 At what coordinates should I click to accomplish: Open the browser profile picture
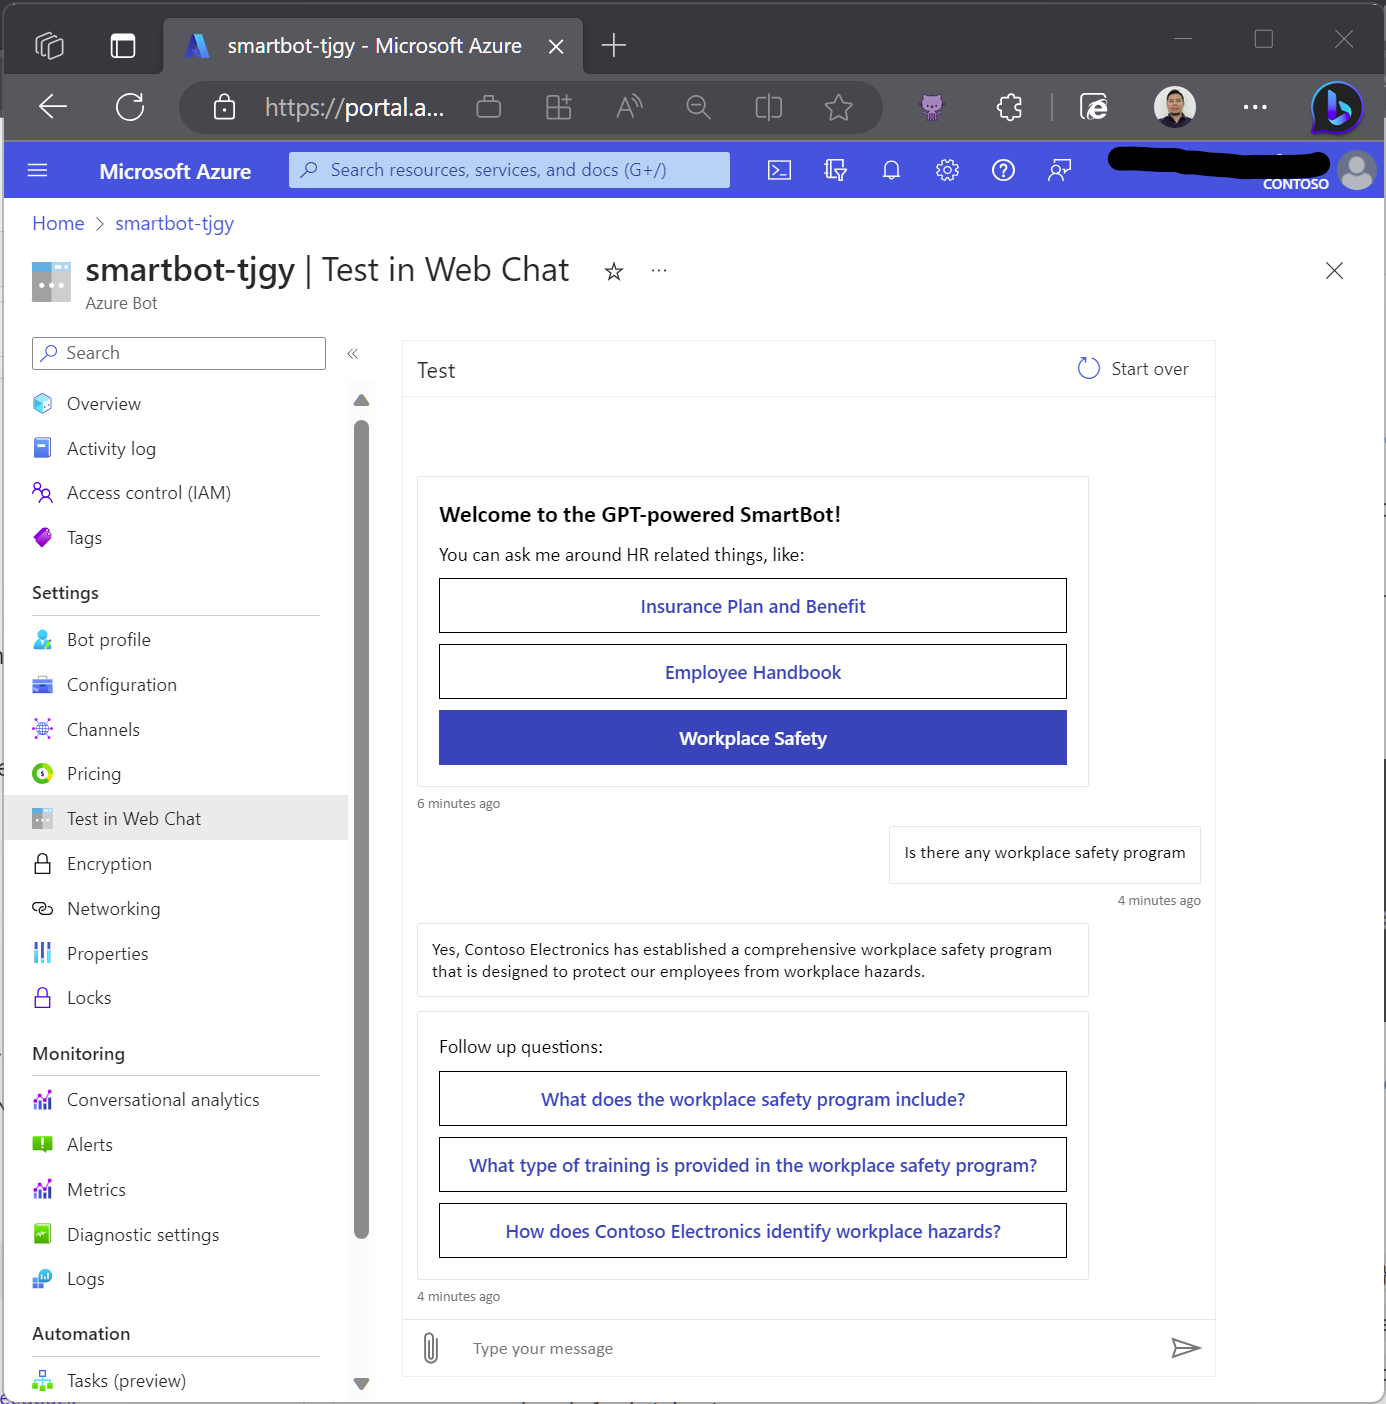1175,106
